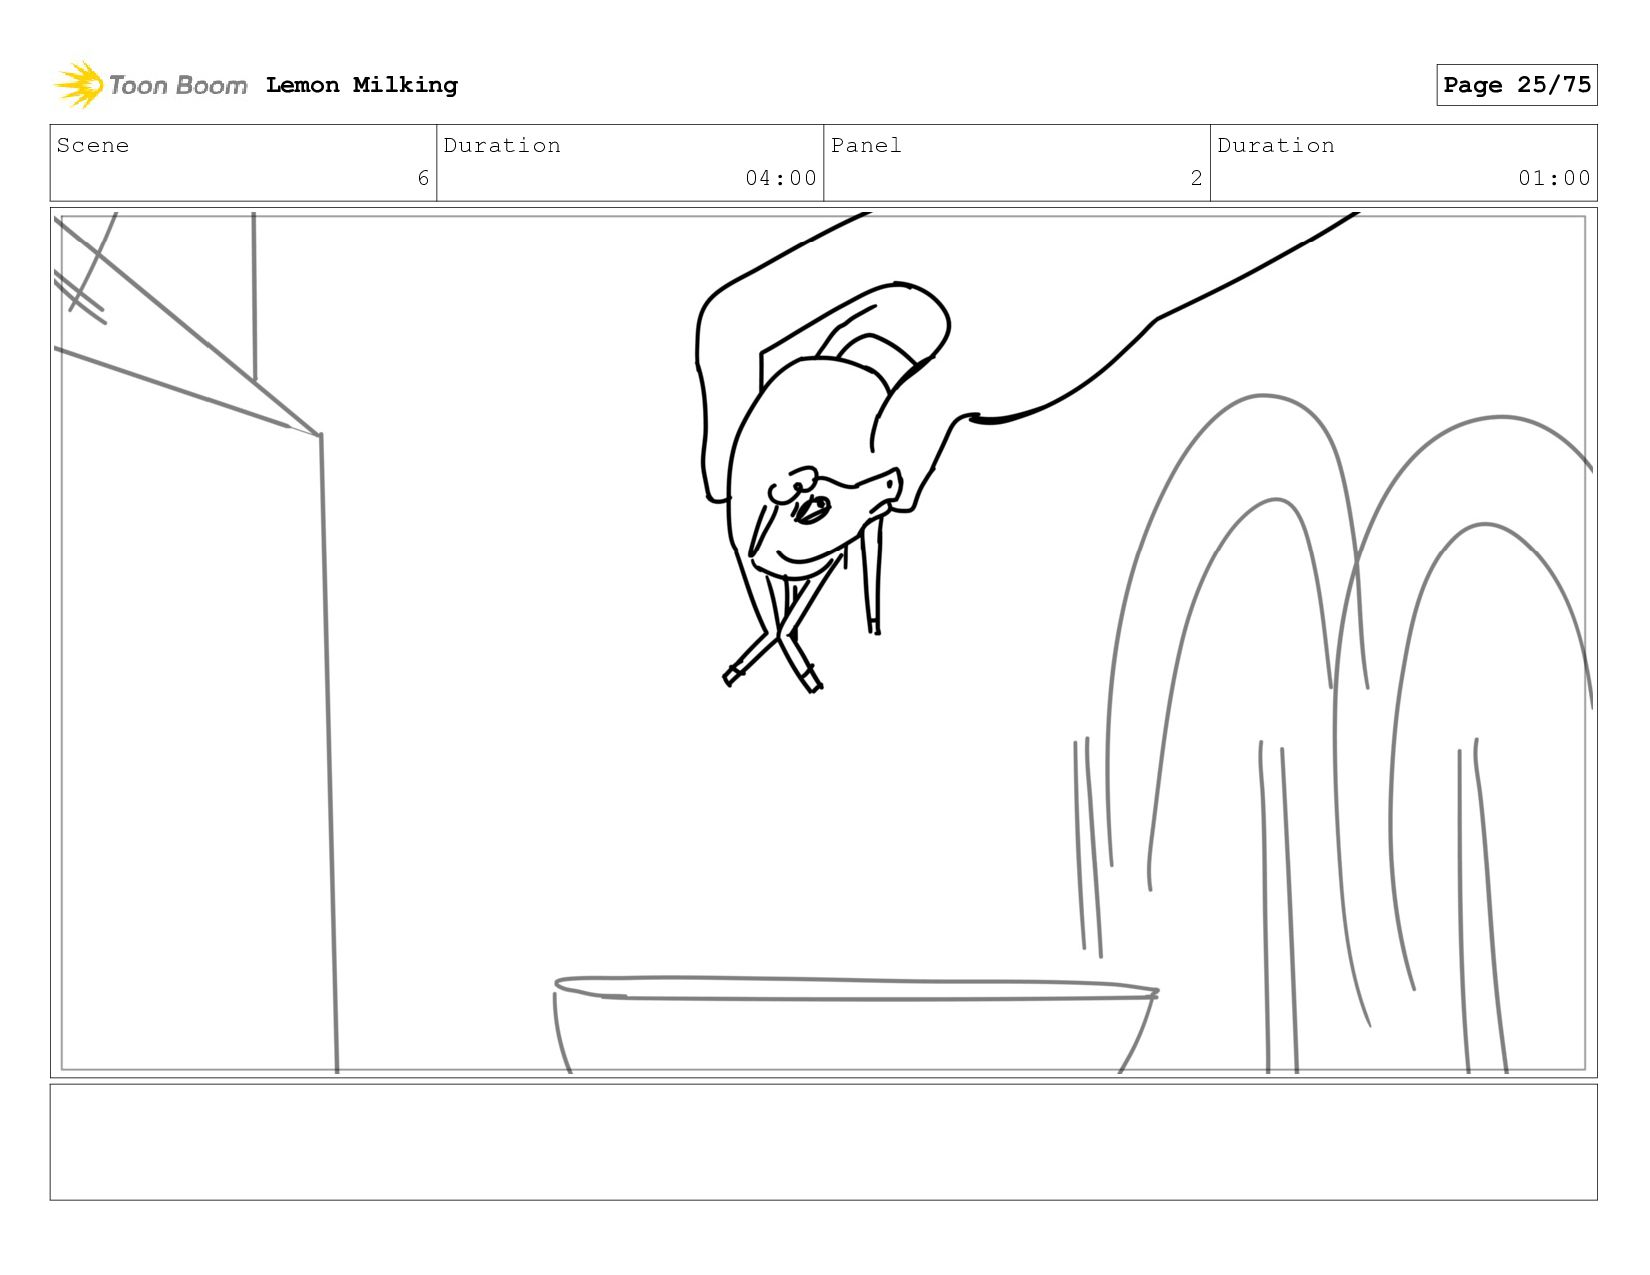Screen dimensions: 1650x1275
Task: Click the 'Scene' label in header
Action: point(93,145)
